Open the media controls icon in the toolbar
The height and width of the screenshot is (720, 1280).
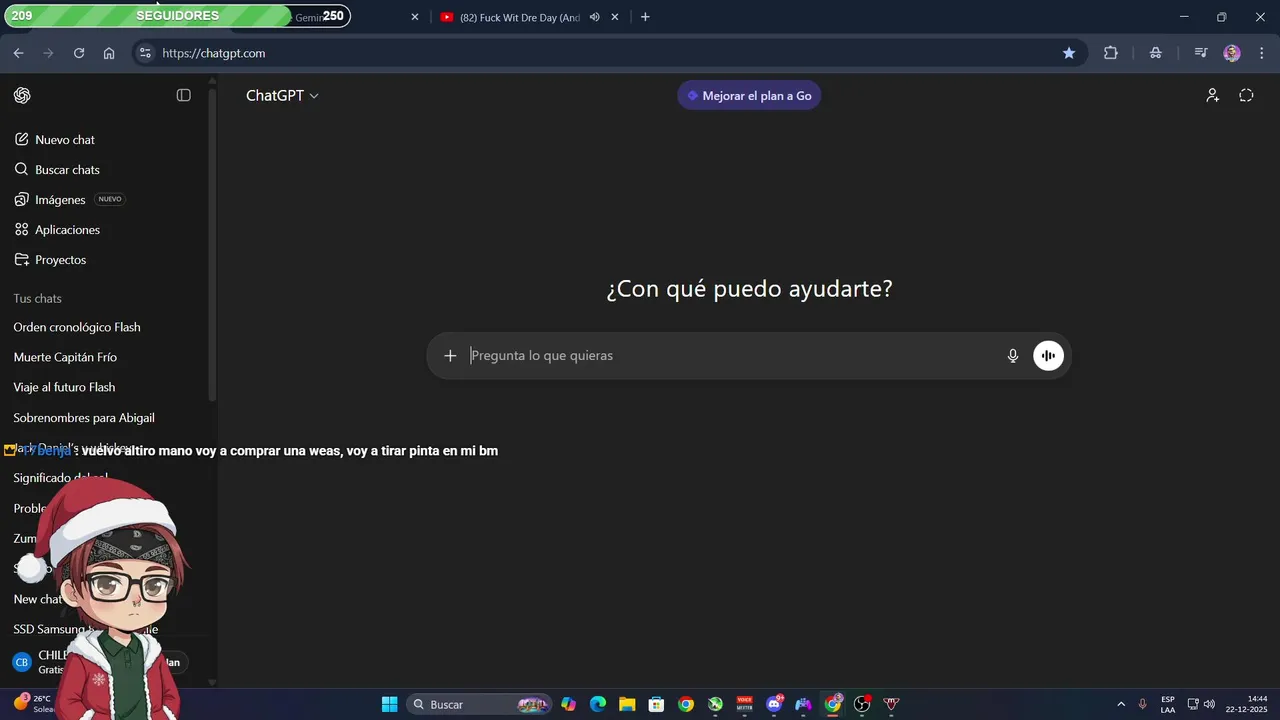point(1201,53)
